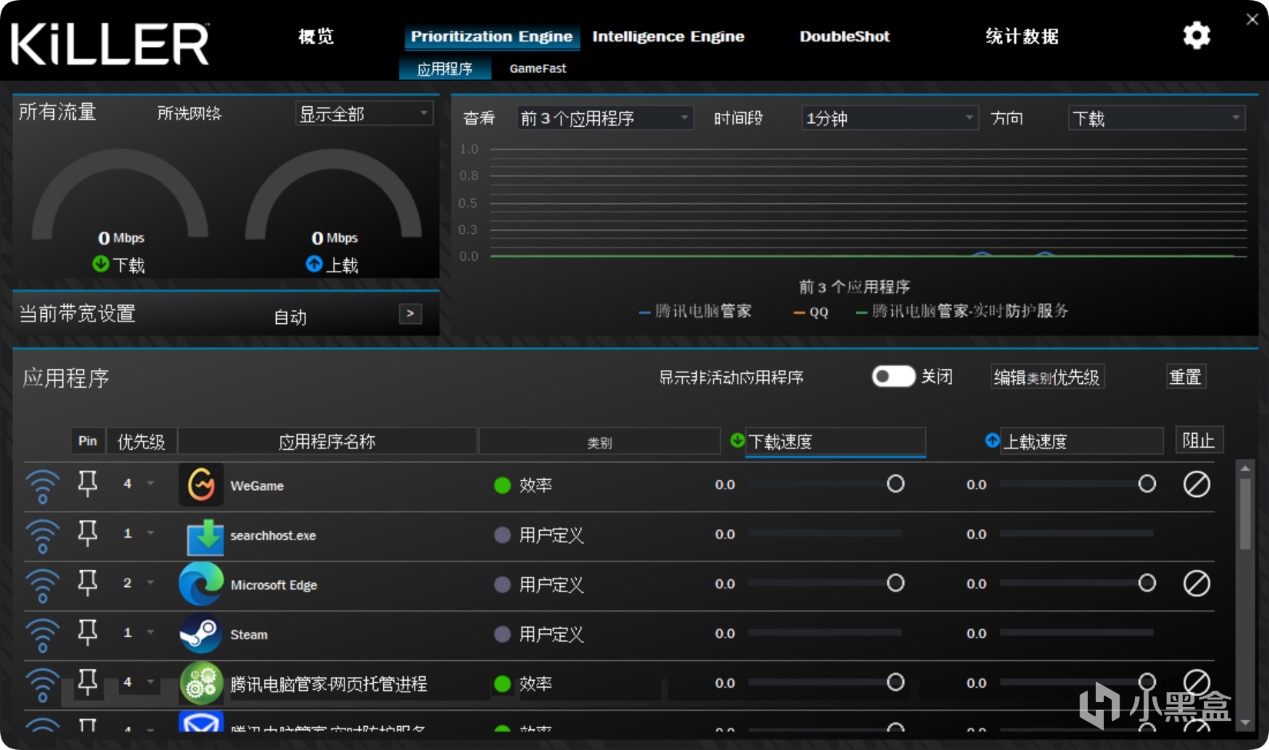Sort by 应用程序名称 column header
This screenshot has width=1269, height=750.
click(327, 441)
